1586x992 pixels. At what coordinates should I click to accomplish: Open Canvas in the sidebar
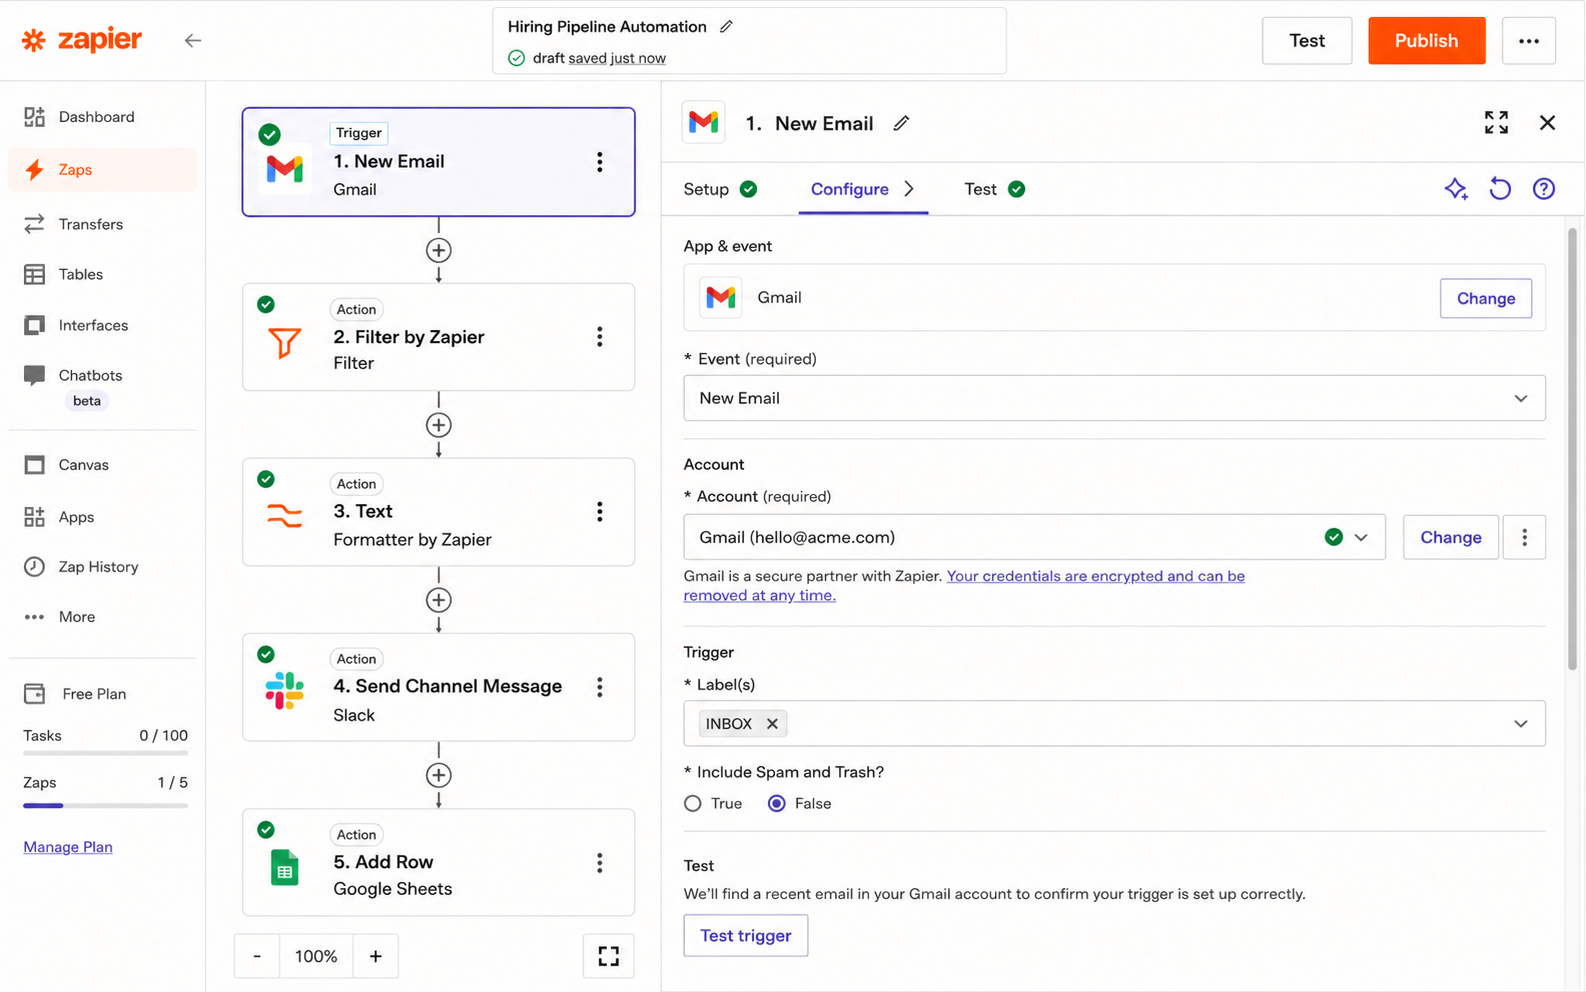[102, 465]
